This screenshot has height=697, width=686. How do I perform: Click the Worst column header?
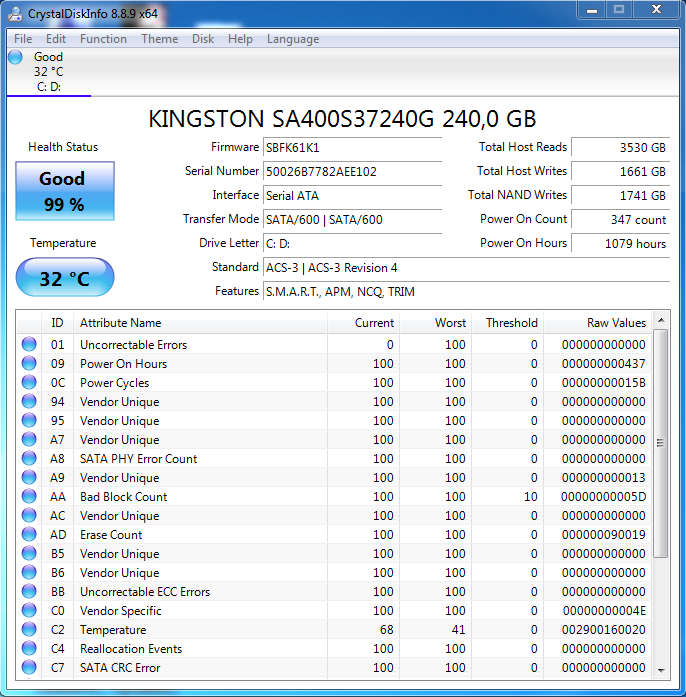(x=436, y=323)
